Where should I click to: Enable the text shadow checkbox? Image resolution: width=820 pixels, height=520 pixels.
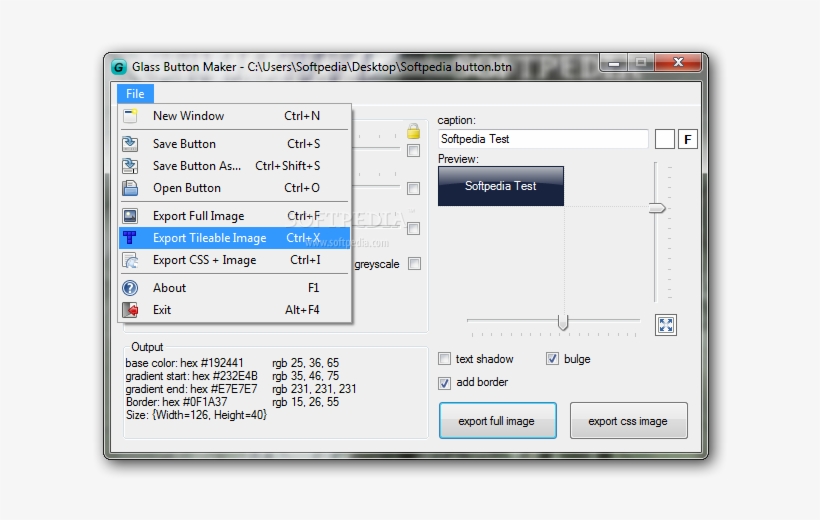[445, 359]
